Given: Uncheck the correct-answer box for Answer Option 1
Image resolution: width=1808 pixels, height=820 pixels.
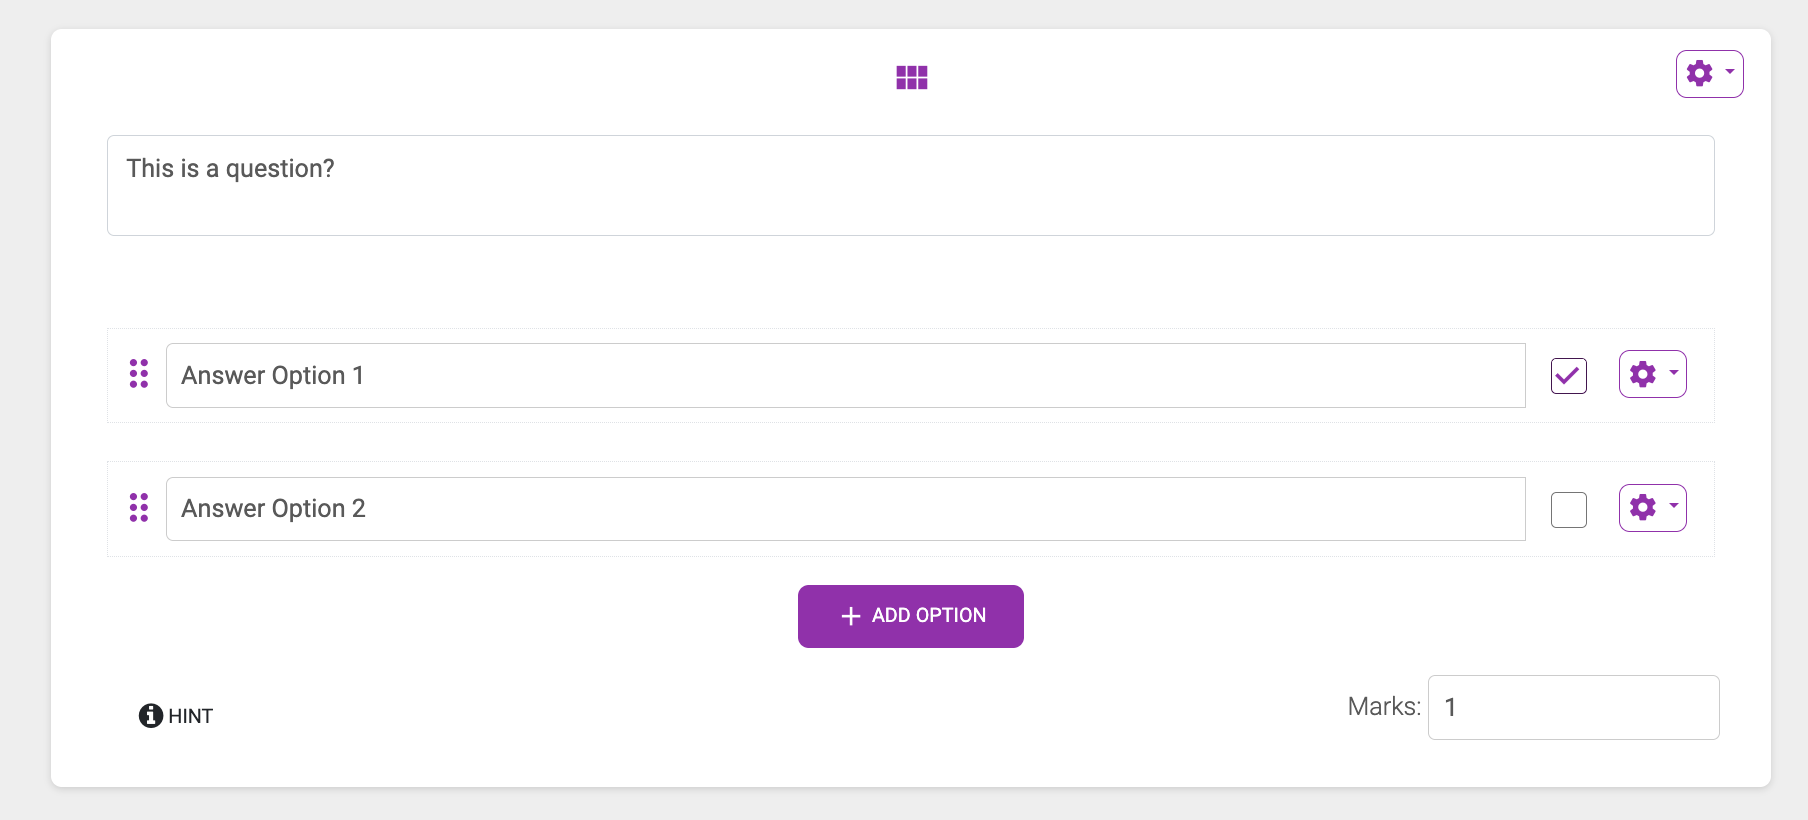Looking at the screenshot, I should (x=1568, y=376).
